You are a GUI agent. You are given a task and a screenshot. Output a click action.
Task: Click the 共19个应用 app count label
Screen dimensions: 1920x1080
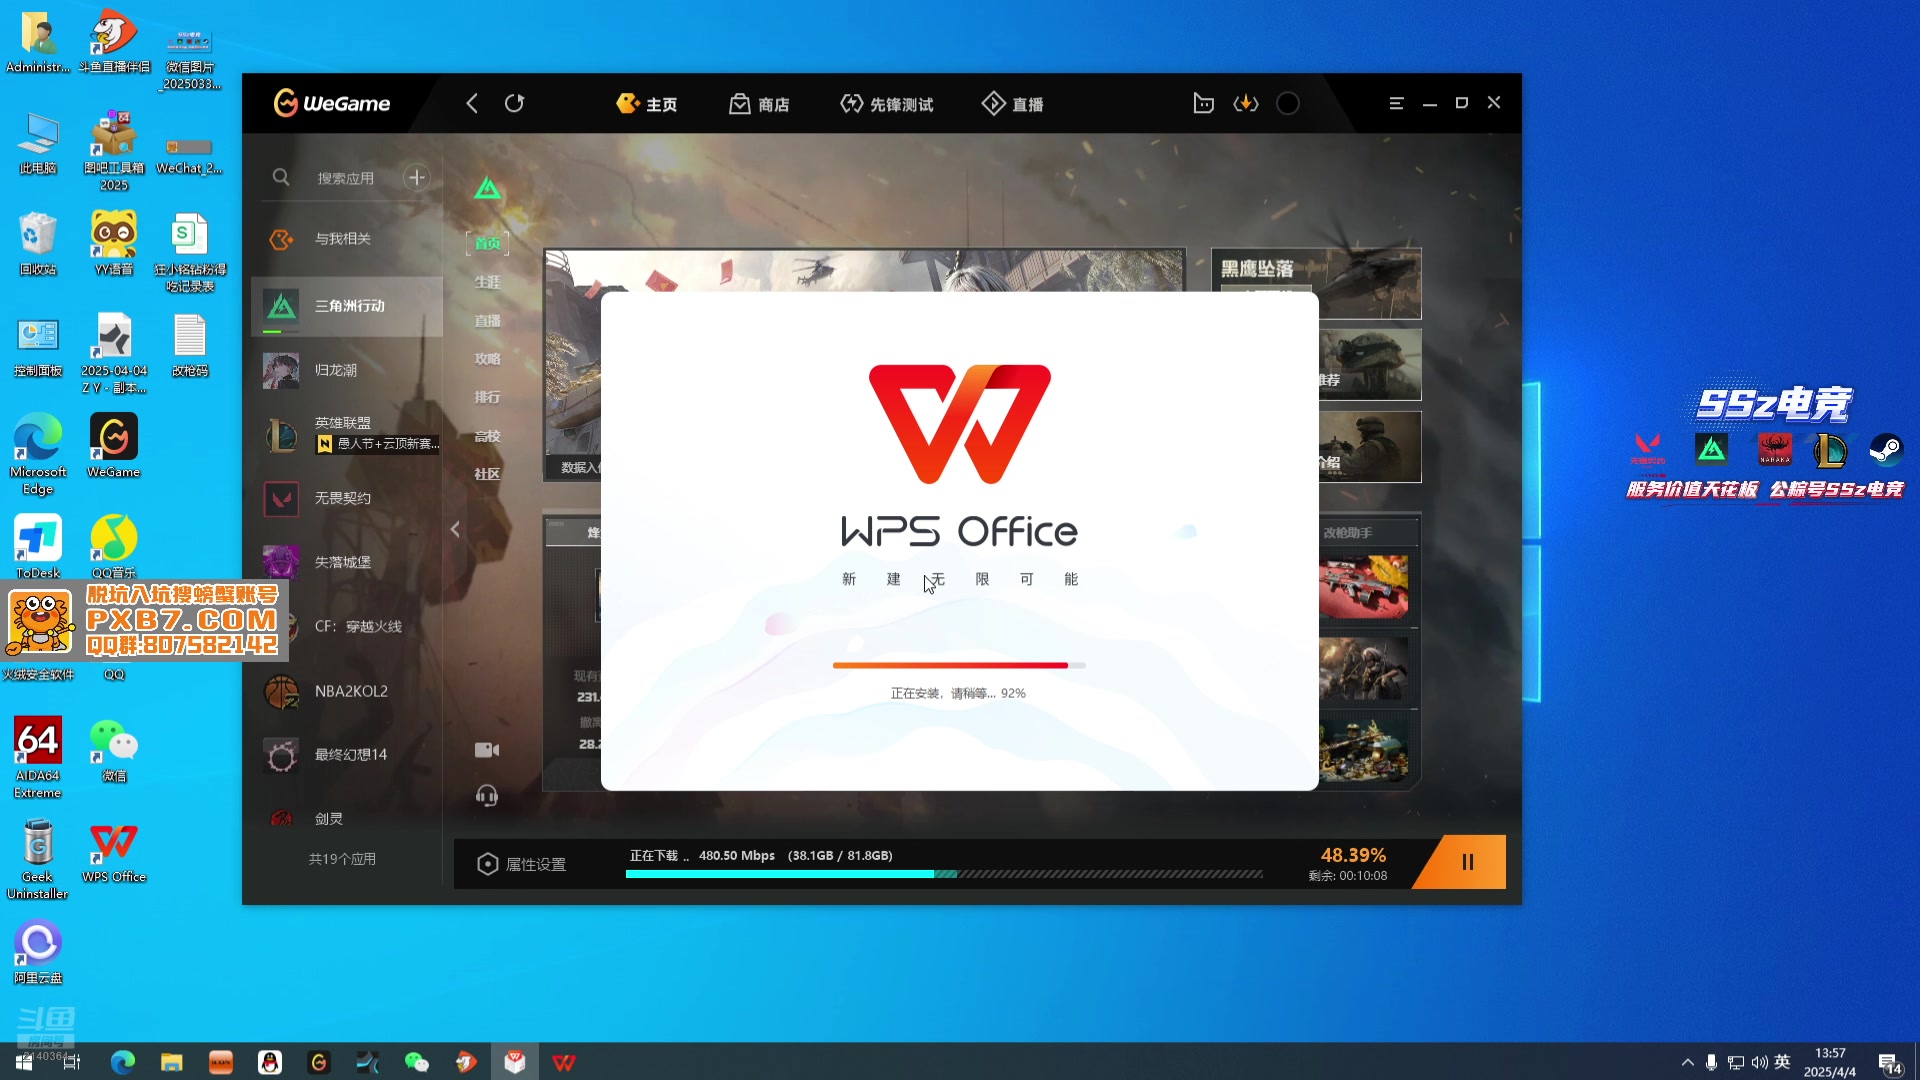click(x=342, y=859)
